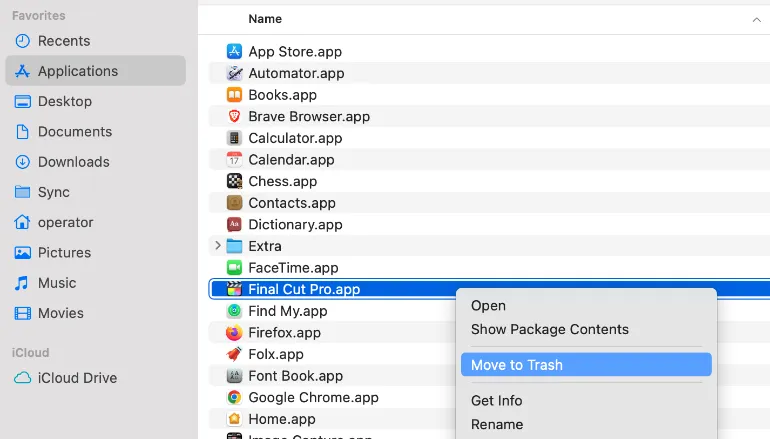Click the Folx rocket icon
The height and width of the screenshot is (439, 770).
pyautogui.click(x=234, y=354)
